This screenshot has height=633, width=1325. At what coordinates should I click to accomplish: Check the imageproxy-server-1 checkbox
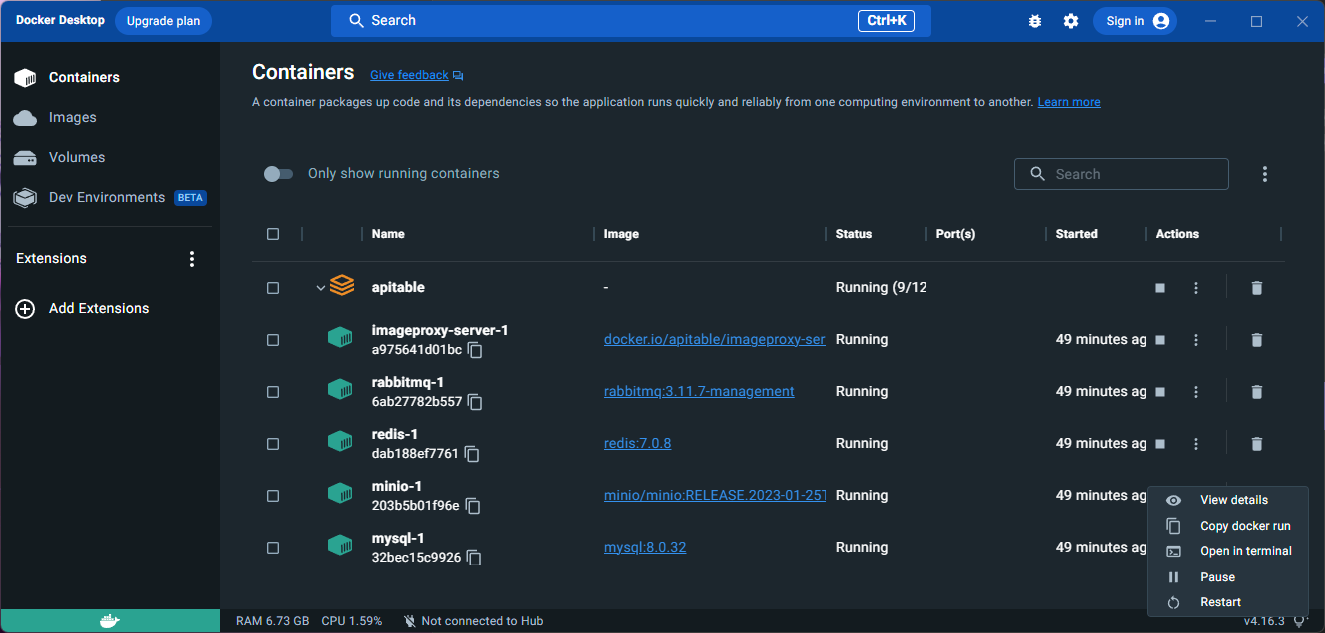tap(273, 340)
